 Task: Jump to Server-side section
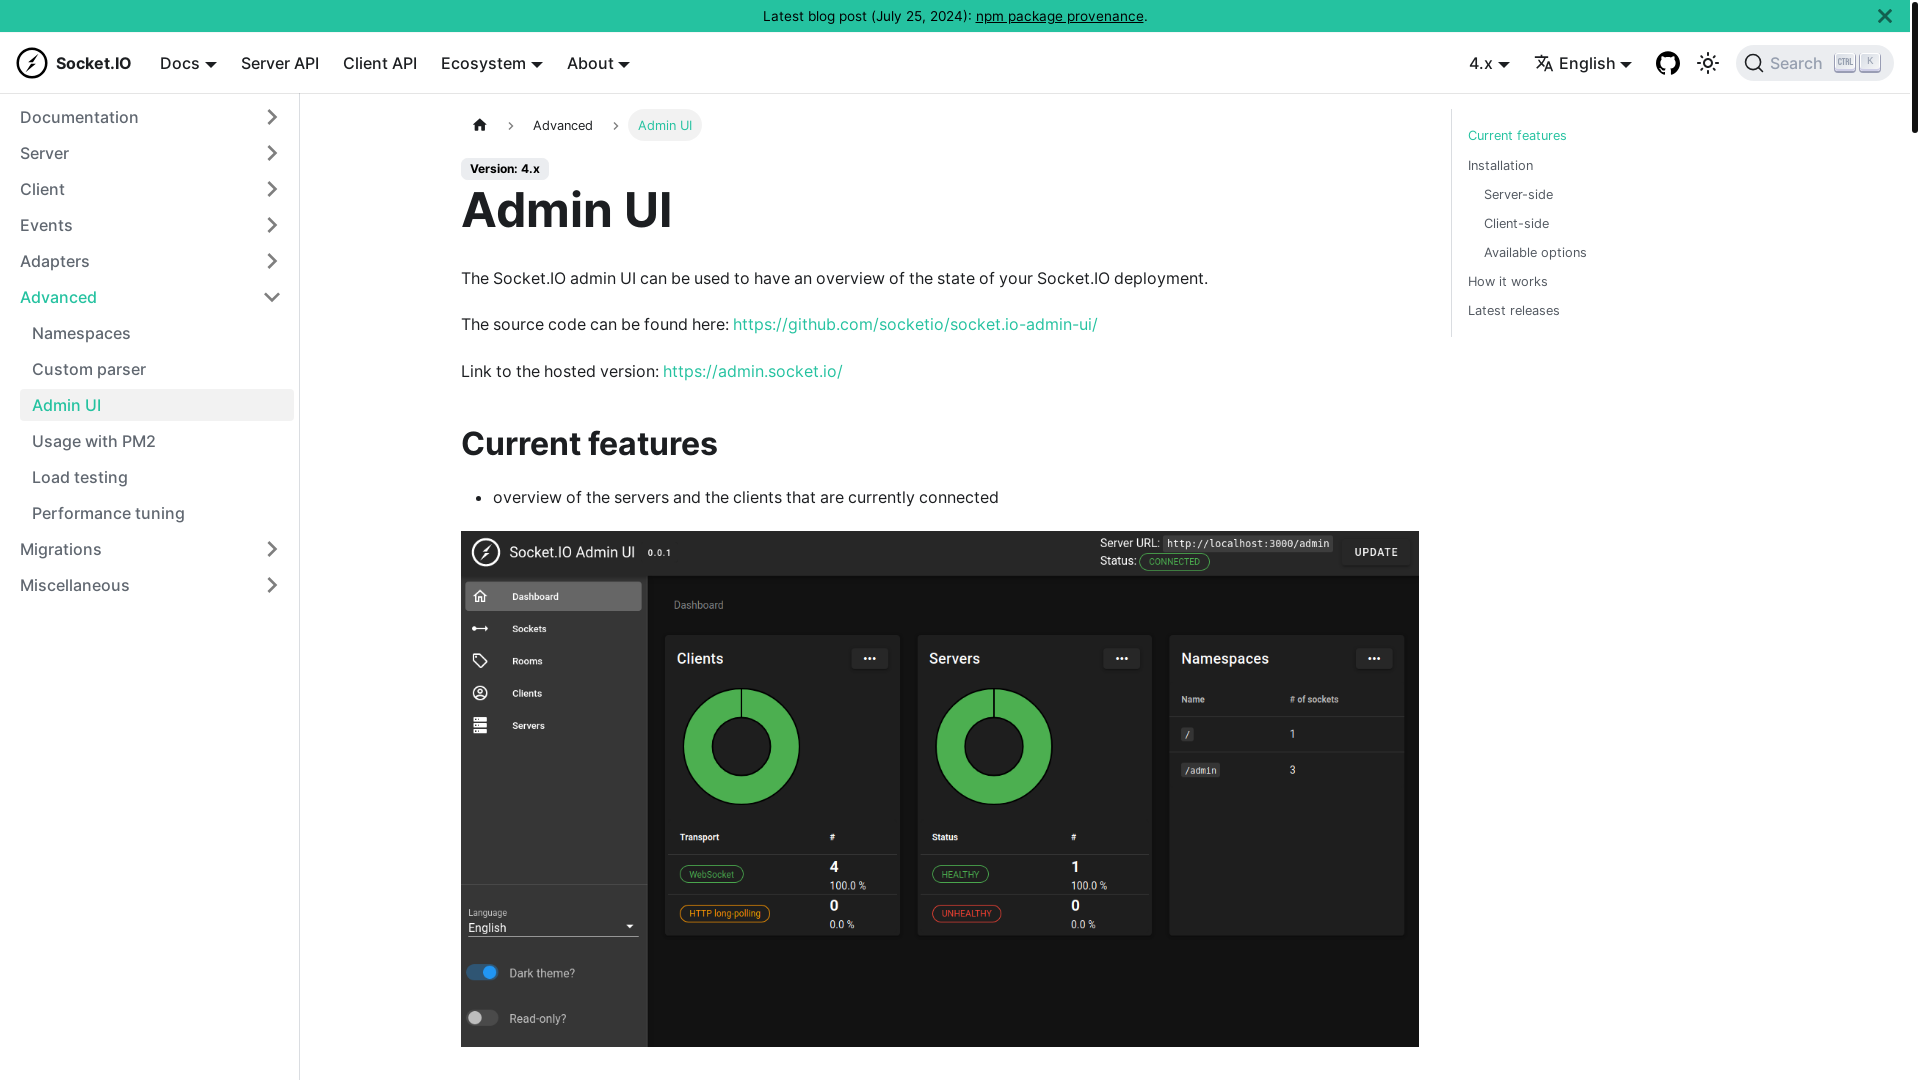point(1518,194)
